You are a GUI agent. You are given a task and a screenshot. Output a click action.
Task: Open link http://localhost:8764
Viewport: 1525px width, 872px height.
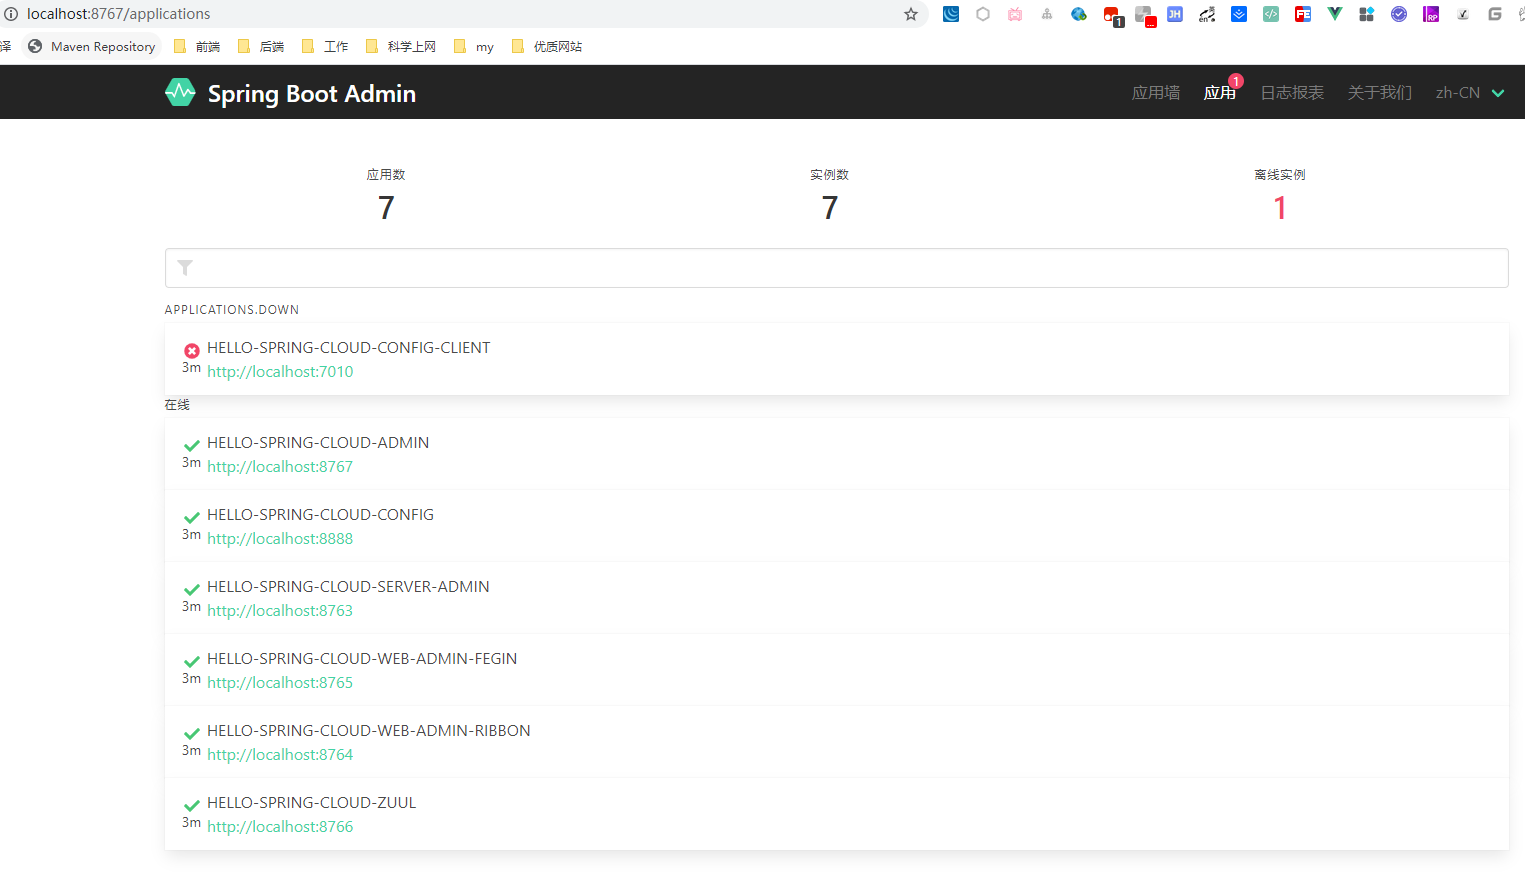280,754
